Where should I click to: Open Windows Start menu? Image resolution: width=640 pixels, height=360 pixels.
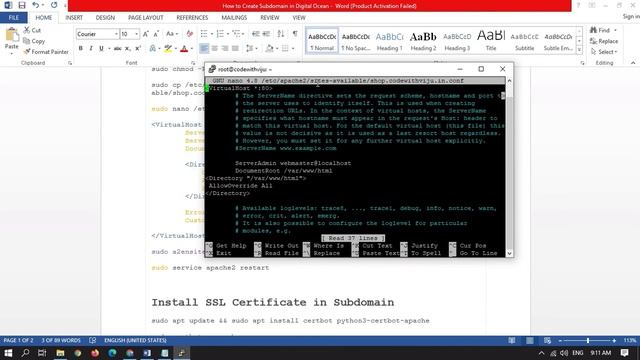click(8, 353)
